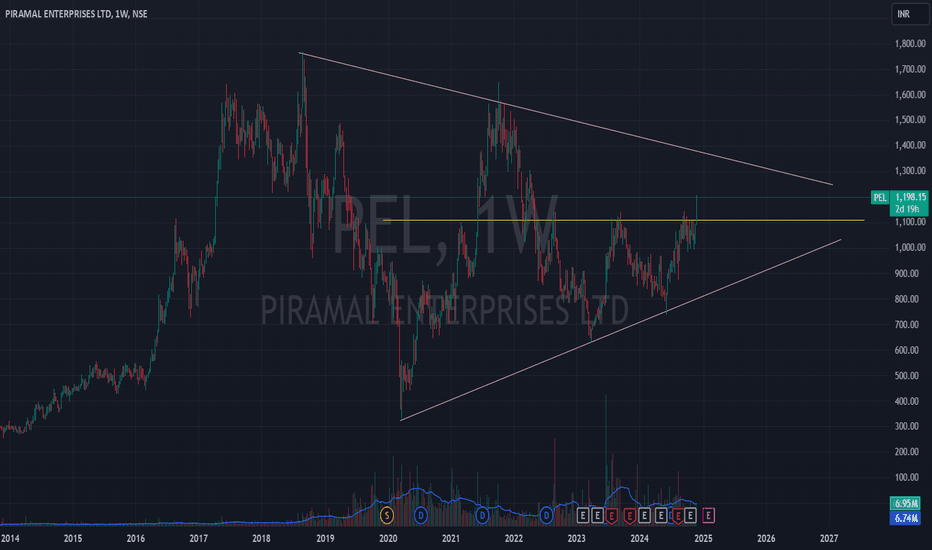
Task: Click the 2d 19h bar countdown
Action: coord(908,209)
